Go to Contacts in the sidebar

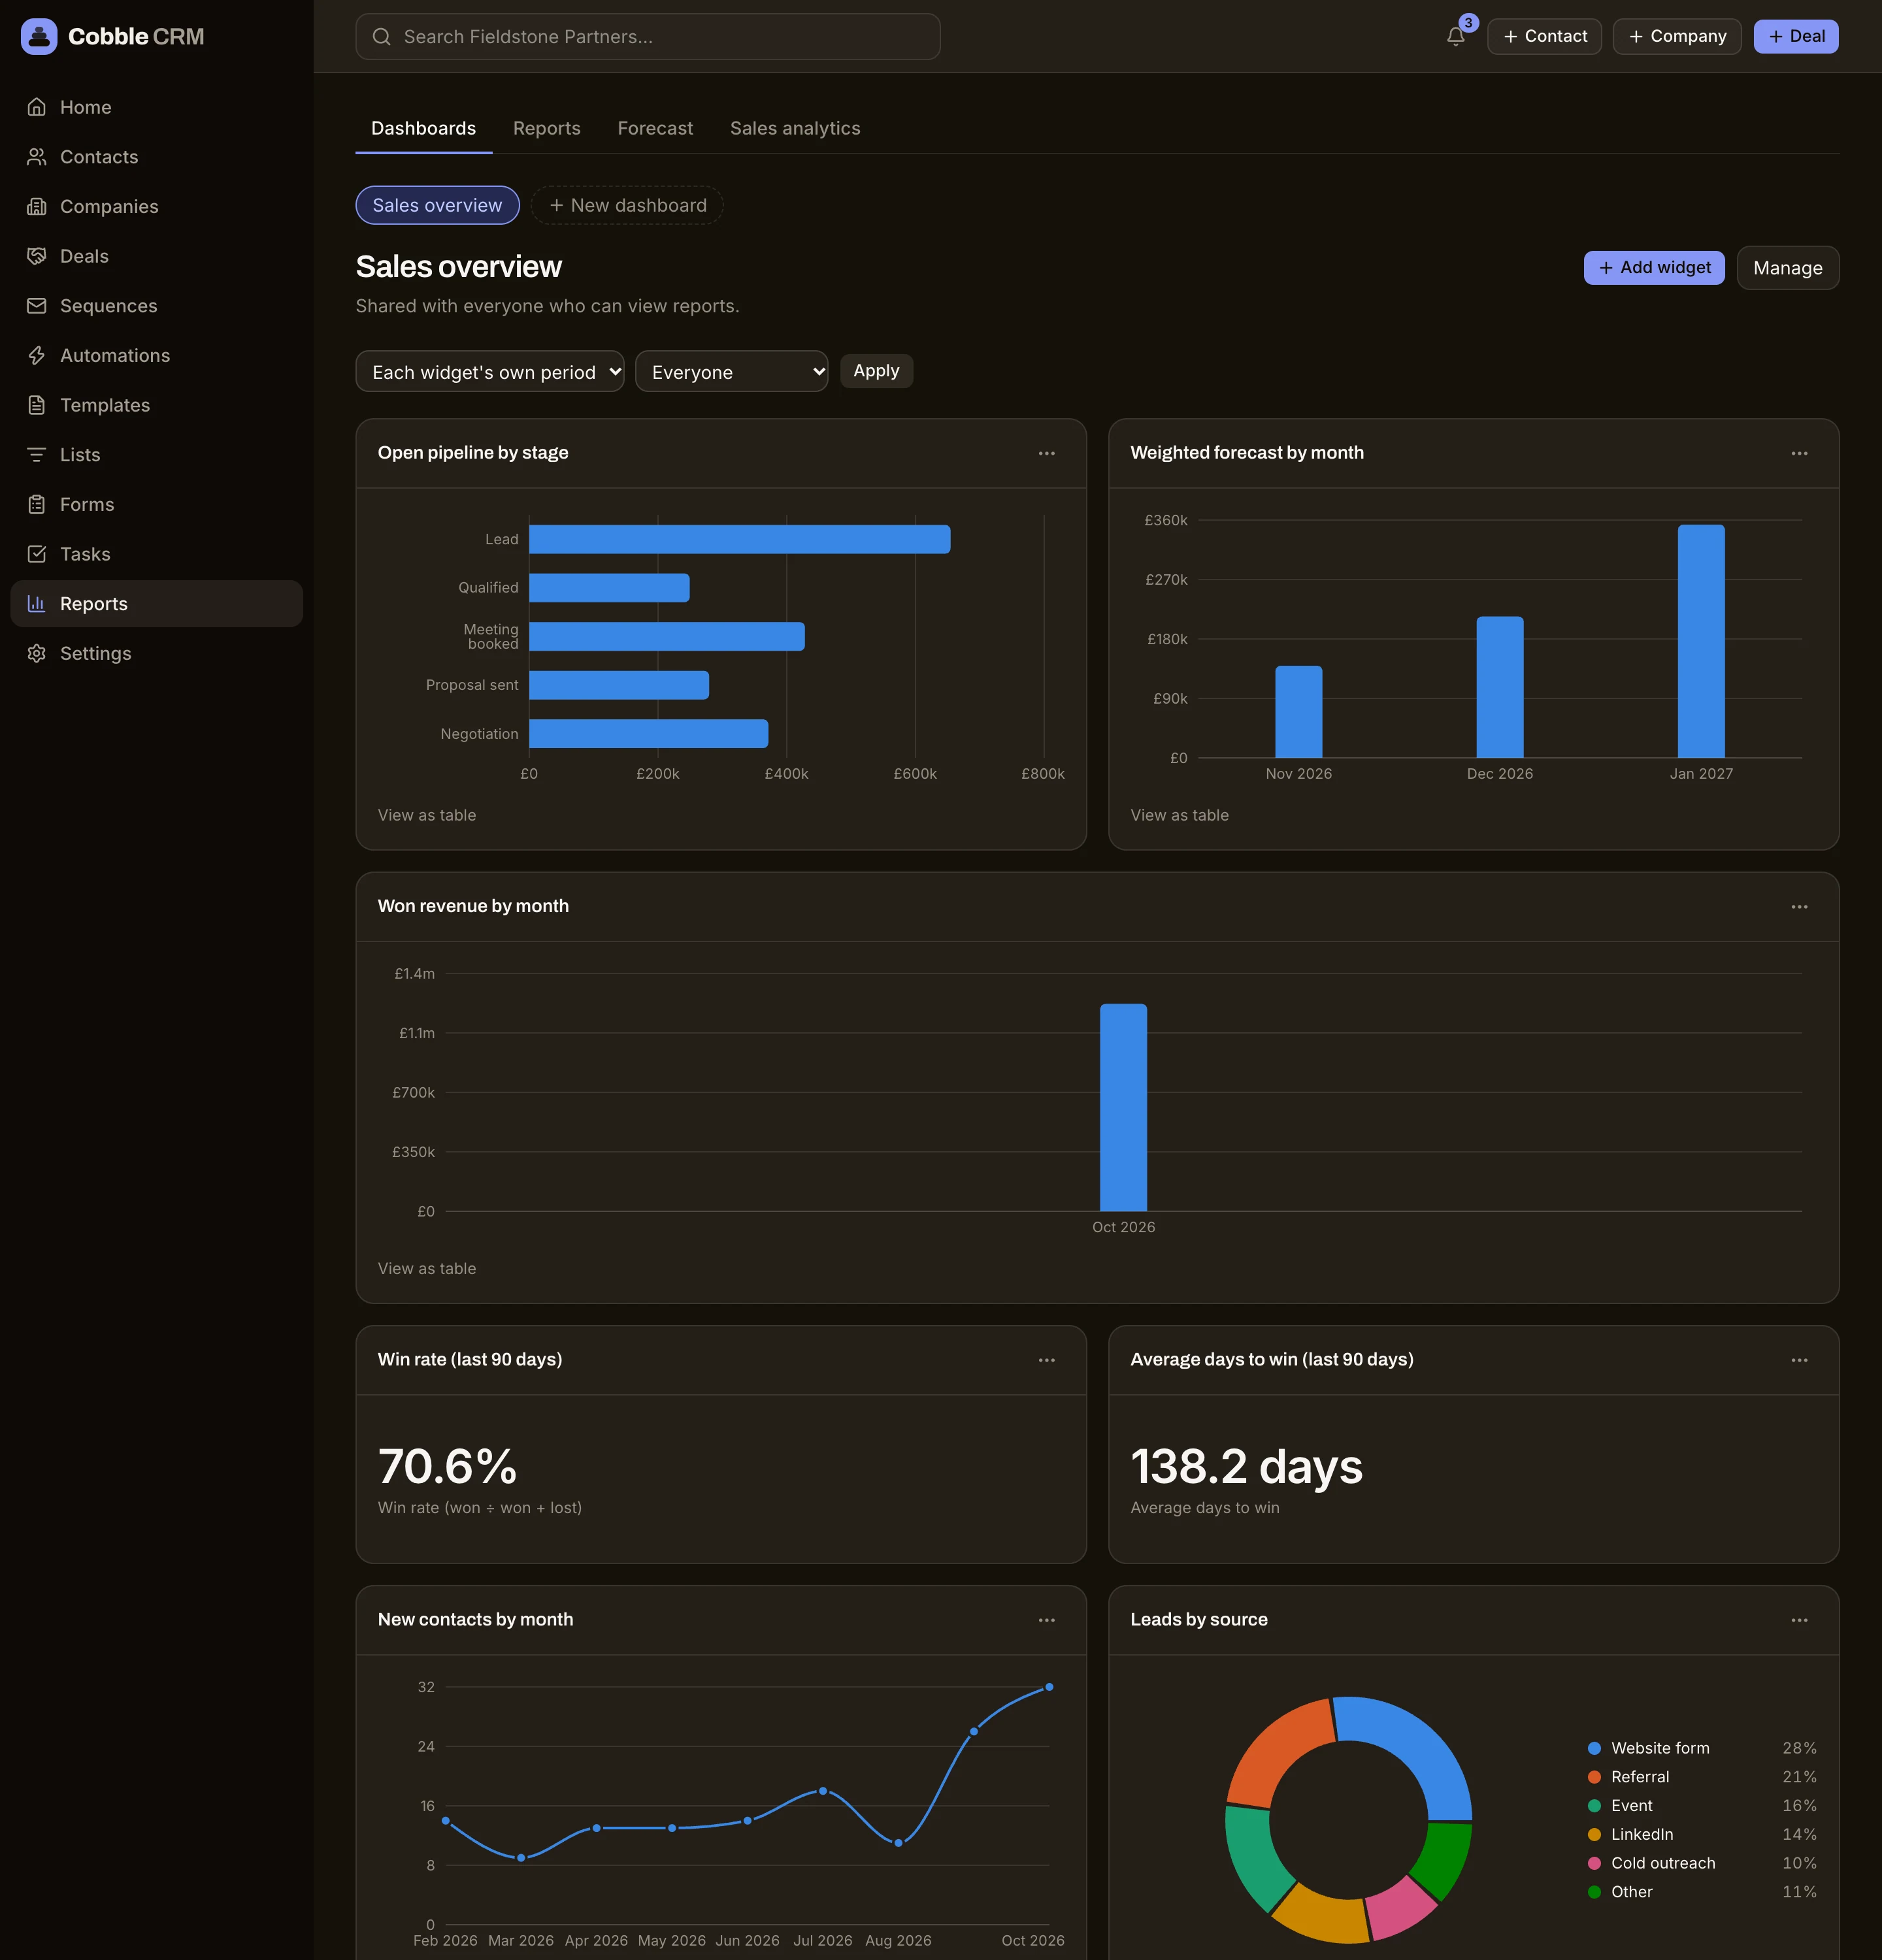156,157
